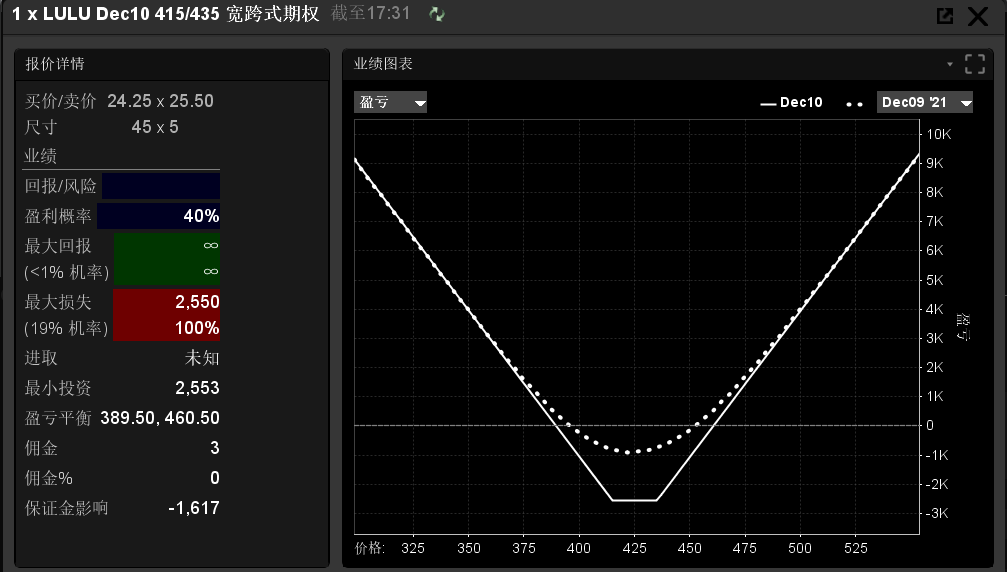Screen dimensions: 1007x572
Task: Click the 佣金% value 0
Action: point(215,478)
